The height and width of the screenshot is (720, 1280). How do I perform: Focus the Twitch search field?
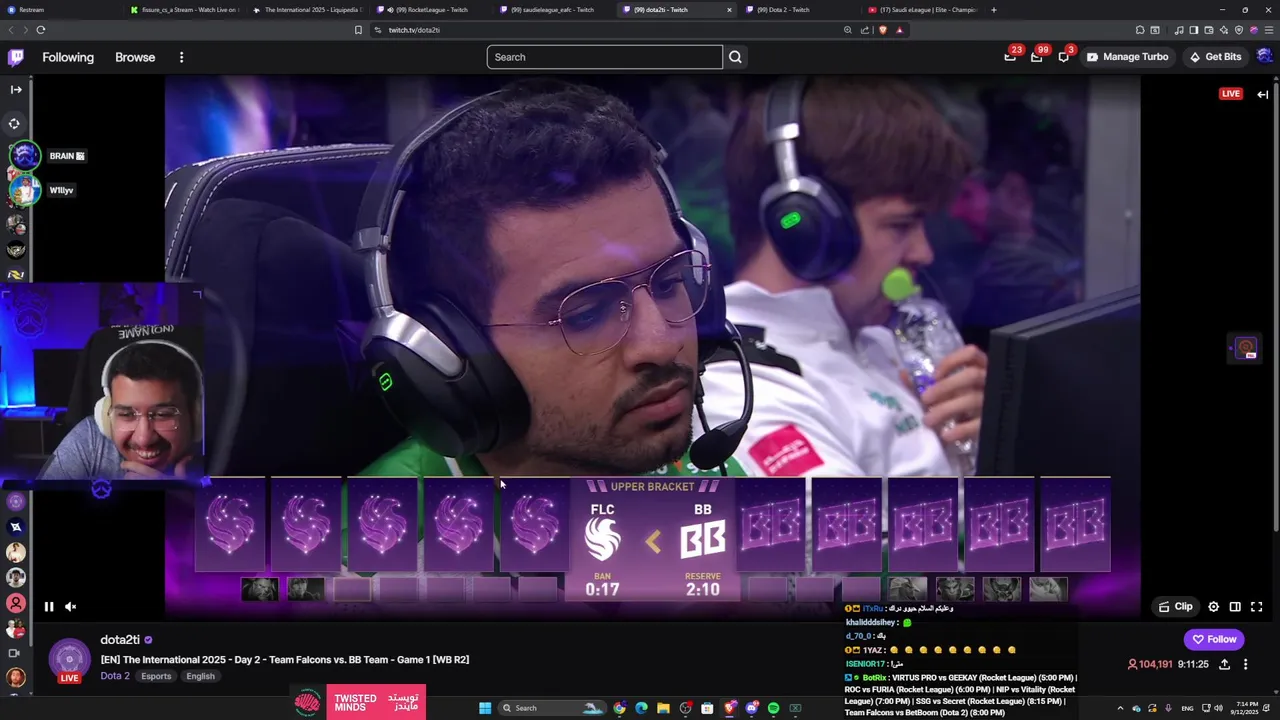pos(604,57)
